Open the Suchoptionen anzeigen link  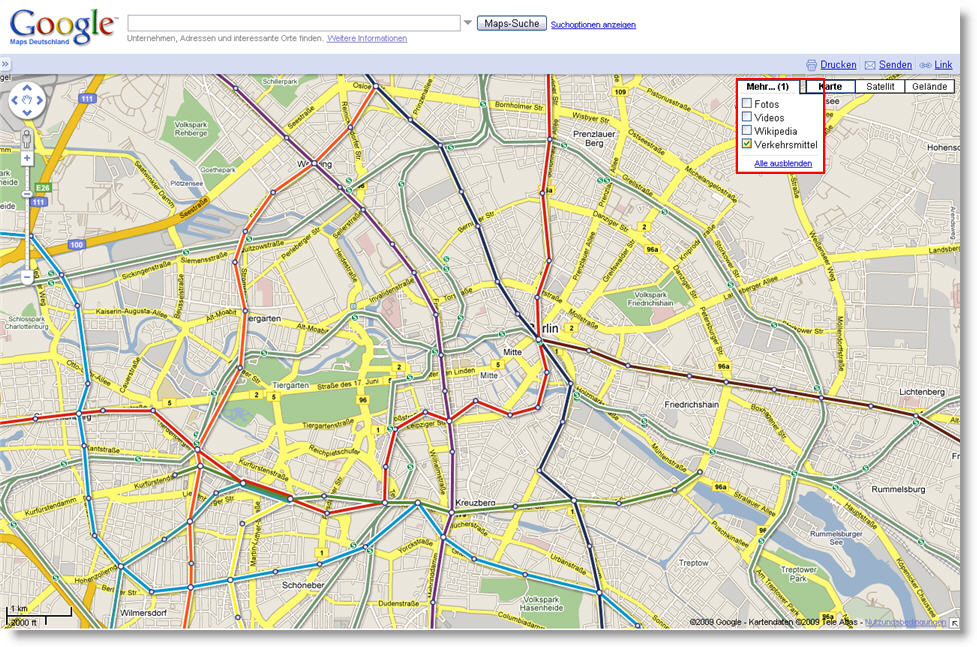point(591,24)
